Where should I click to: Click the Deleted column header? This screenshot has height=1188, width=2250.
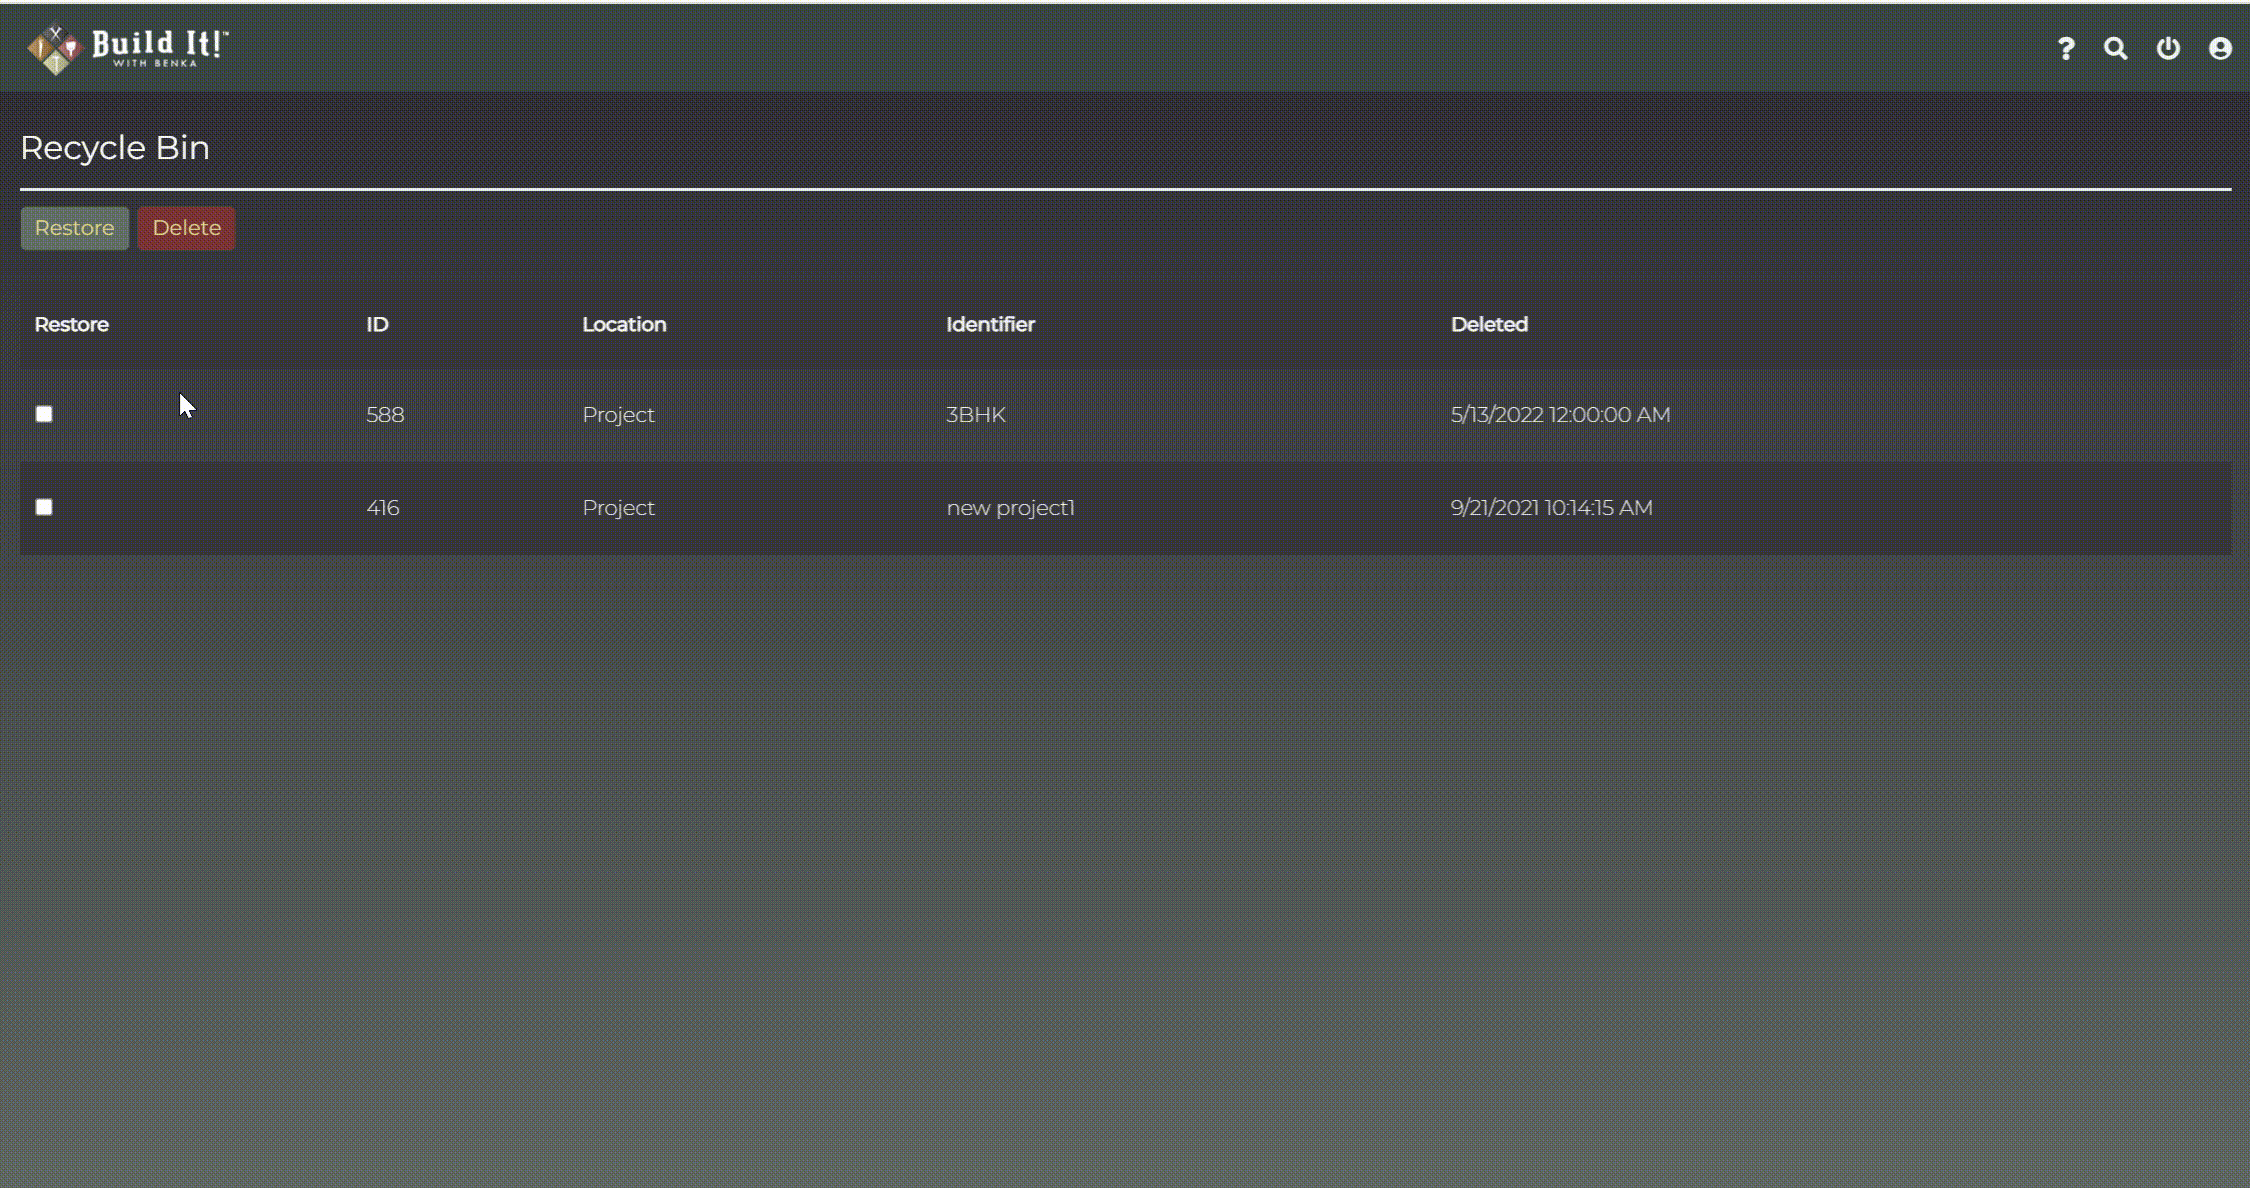point(1490,324)
